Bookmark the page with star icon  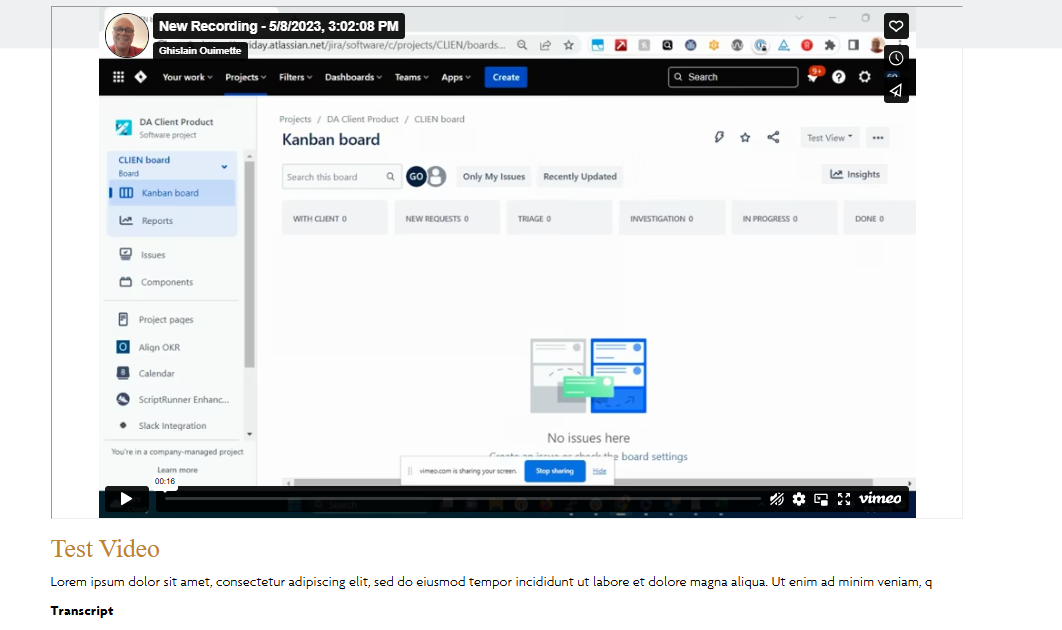[569, 45]
